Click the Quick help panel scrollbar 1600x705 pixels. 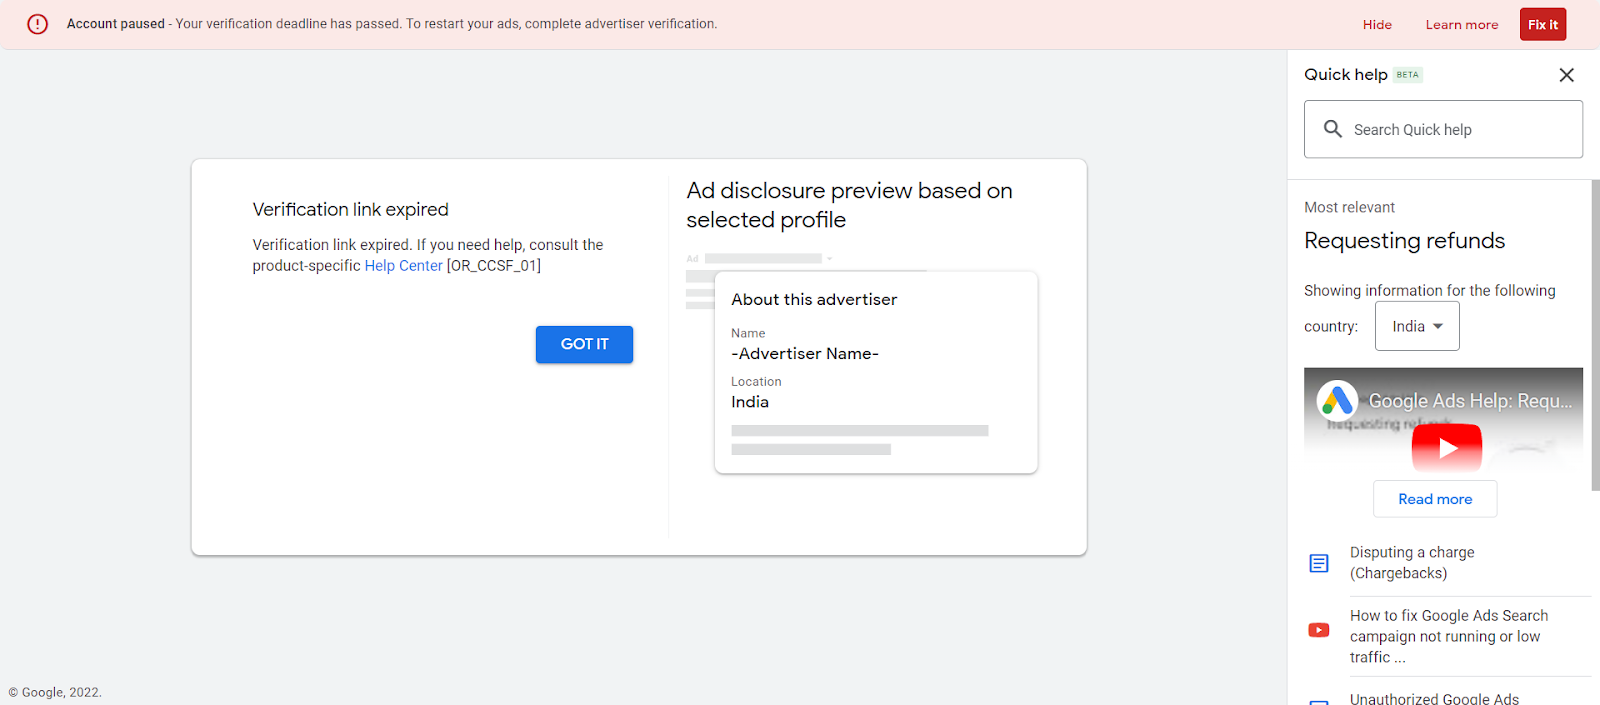point(1595,335)
